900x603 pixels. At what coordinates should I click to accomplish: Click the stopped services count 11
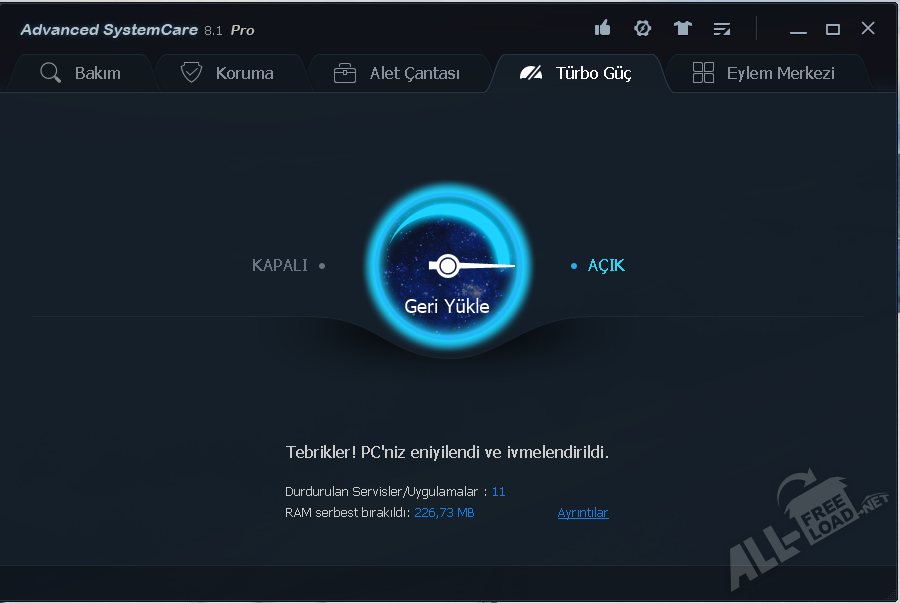498,492
